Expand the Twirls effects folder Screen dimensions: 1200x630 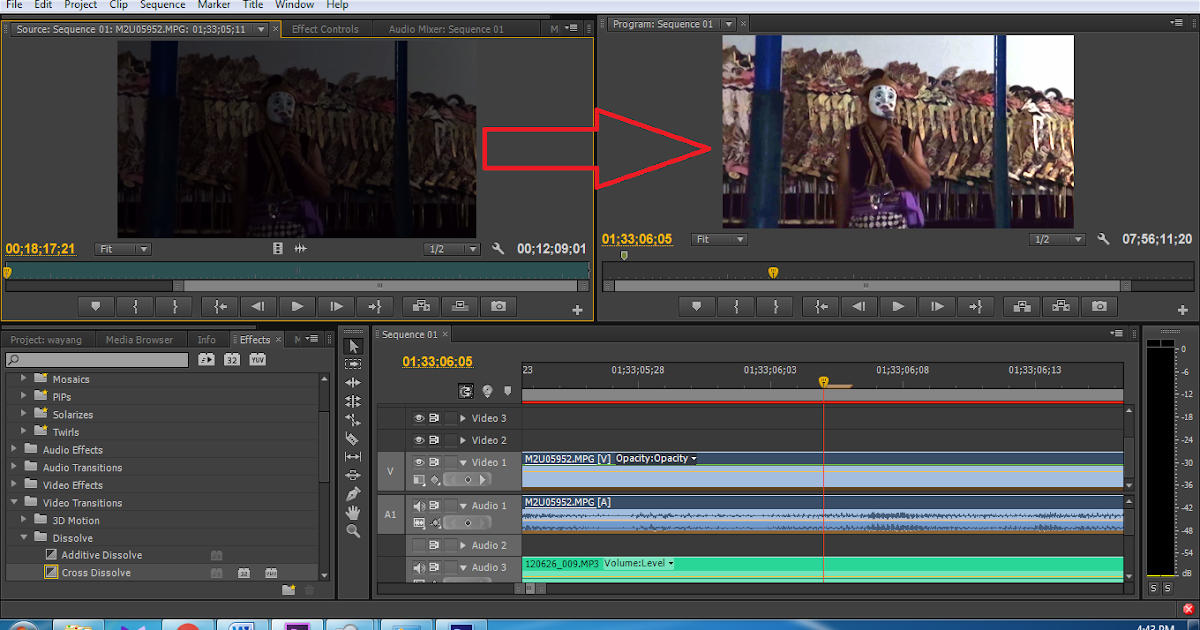coord(24,431)
